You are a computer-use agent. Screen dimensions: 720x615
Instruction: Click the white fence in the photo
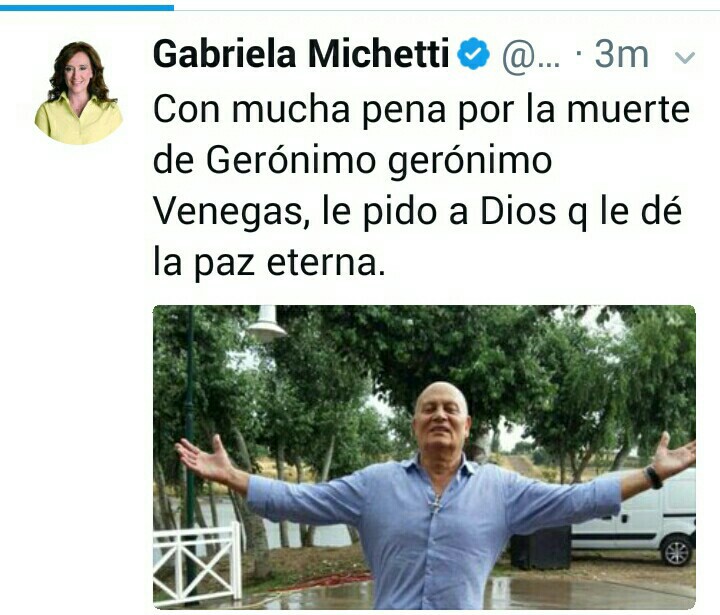tap(197, 564)
